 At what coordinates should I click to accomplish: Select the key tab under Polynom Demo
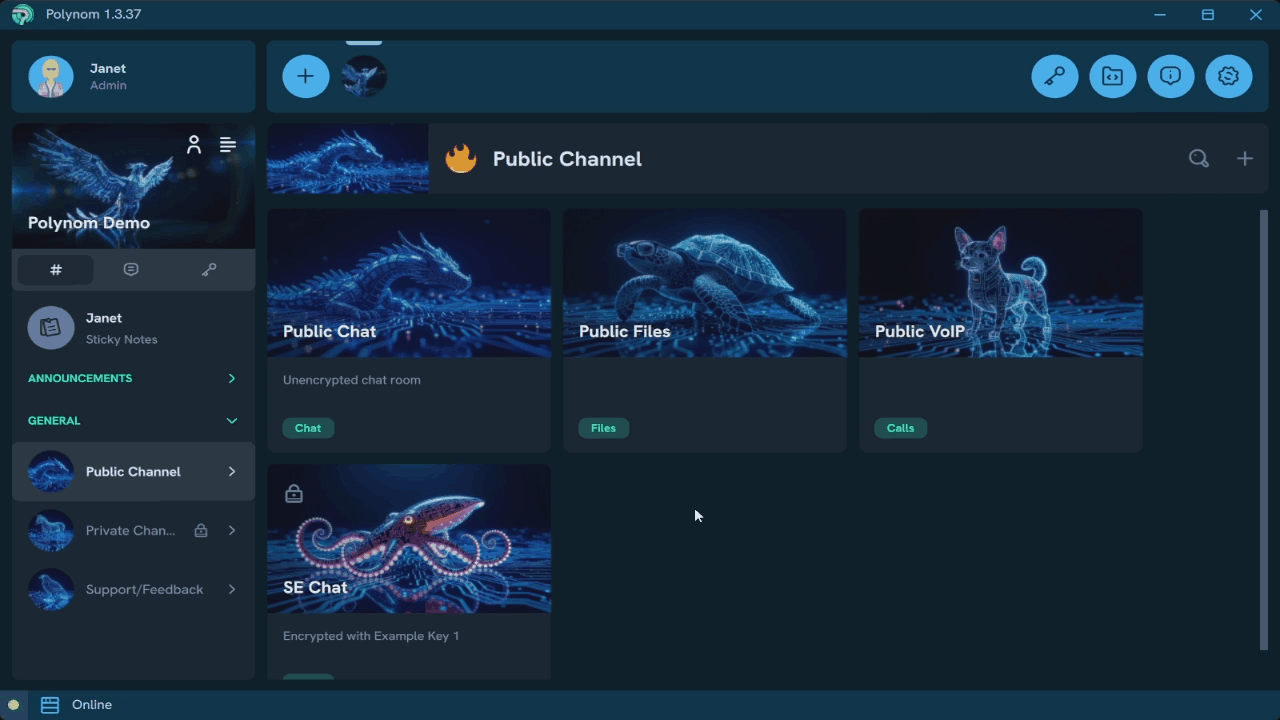point(209,269)
